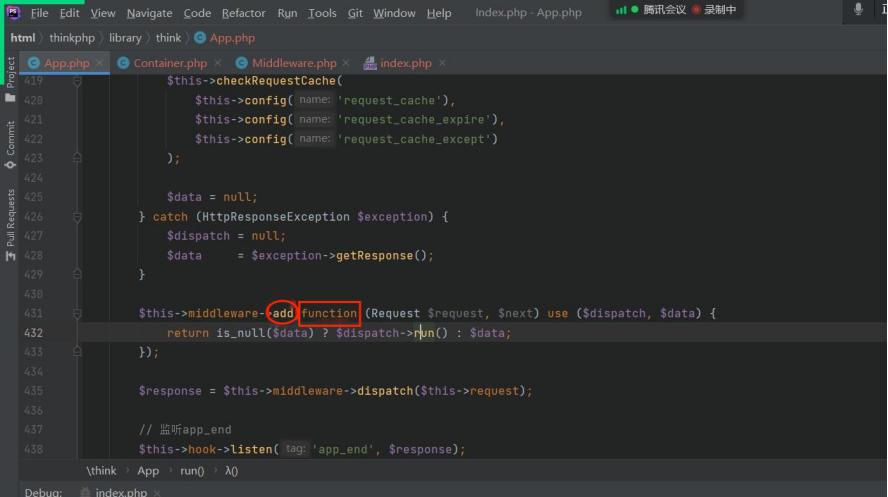Click App in the editor breadcrumbs
Image resolution: width=888 pixels, height=497 pixels.
click(148, 471)
